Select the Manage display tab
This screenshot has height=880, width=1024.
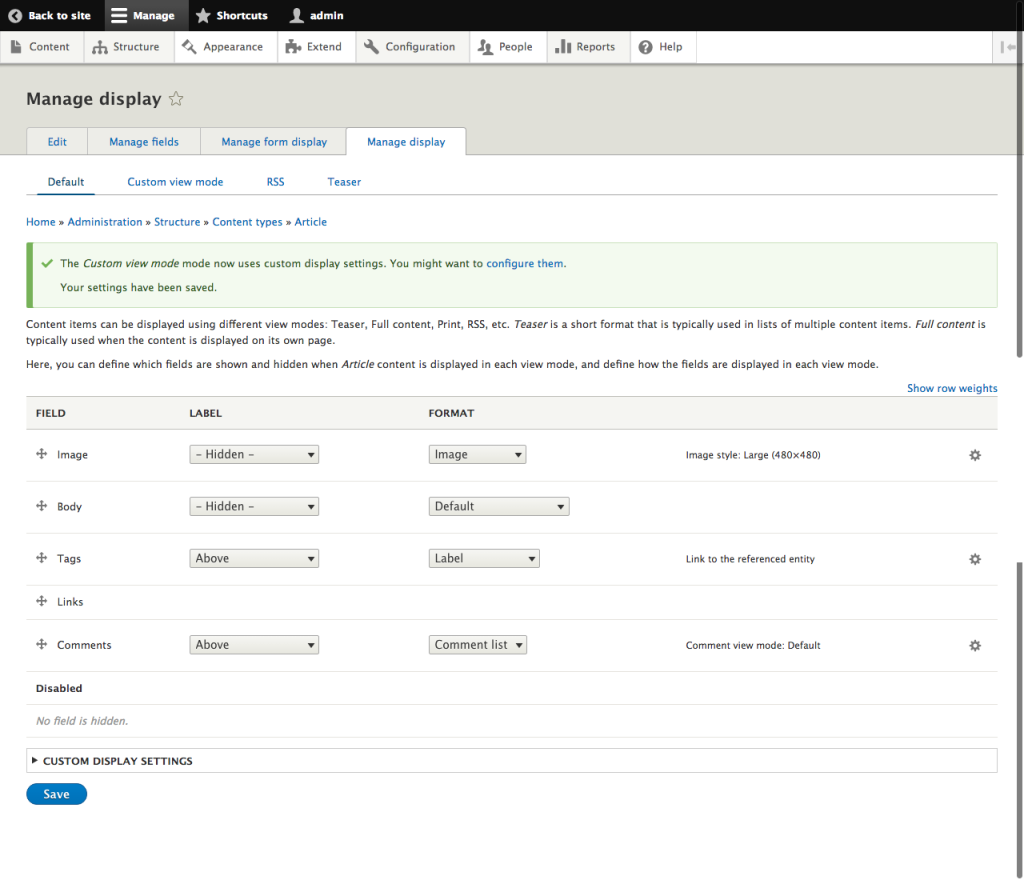(406, 142)
